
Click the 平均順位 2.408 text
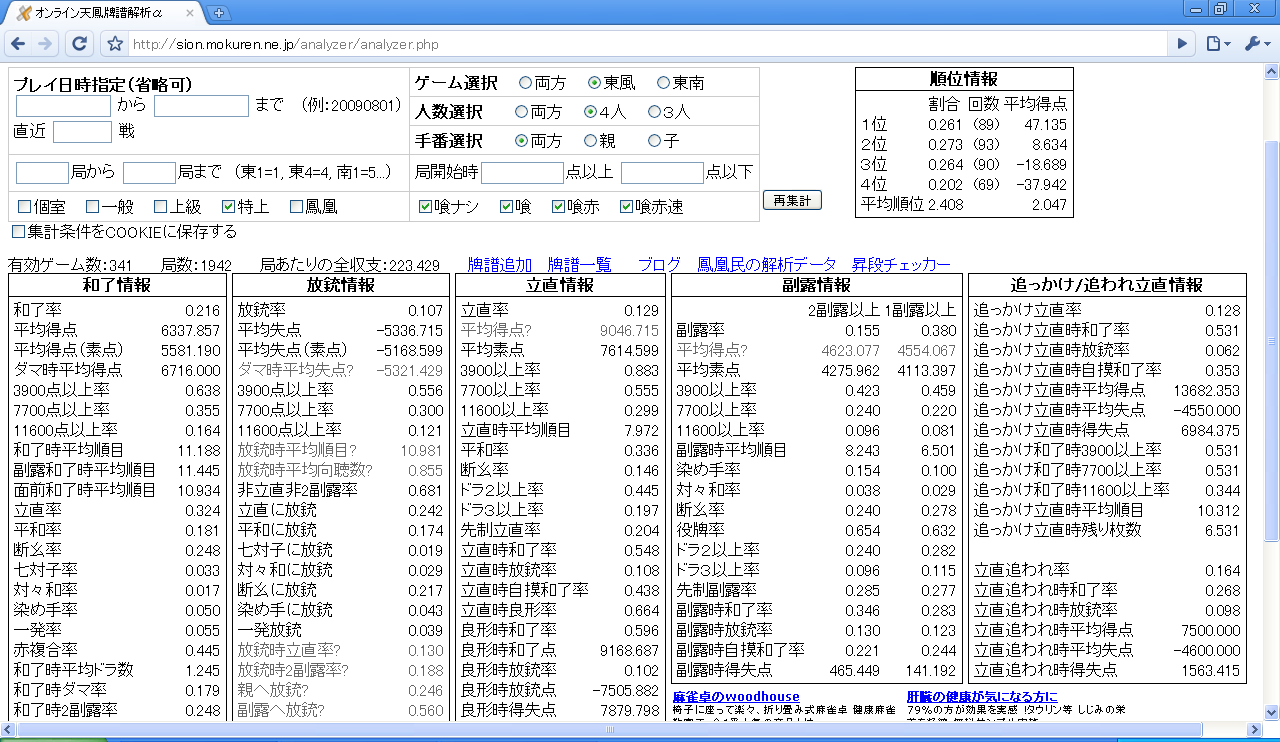[910, 205]
